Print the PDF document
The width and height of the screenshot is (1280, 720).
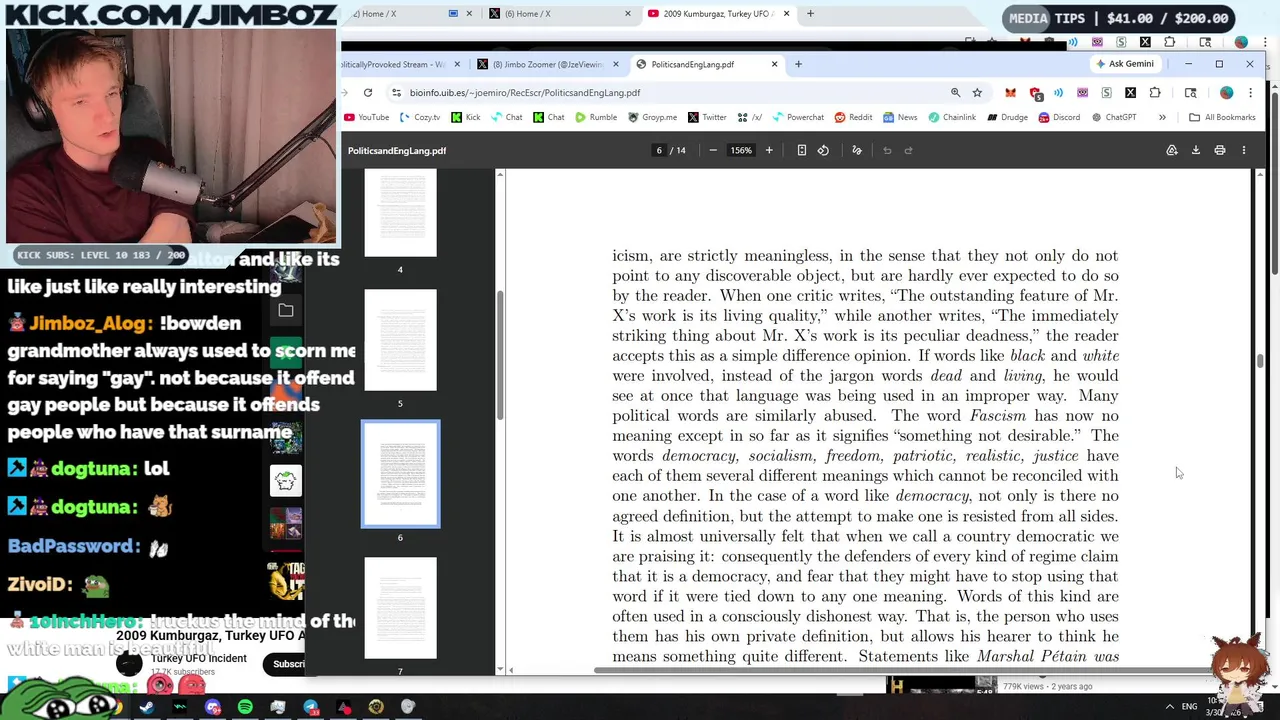pos(1220,150)
